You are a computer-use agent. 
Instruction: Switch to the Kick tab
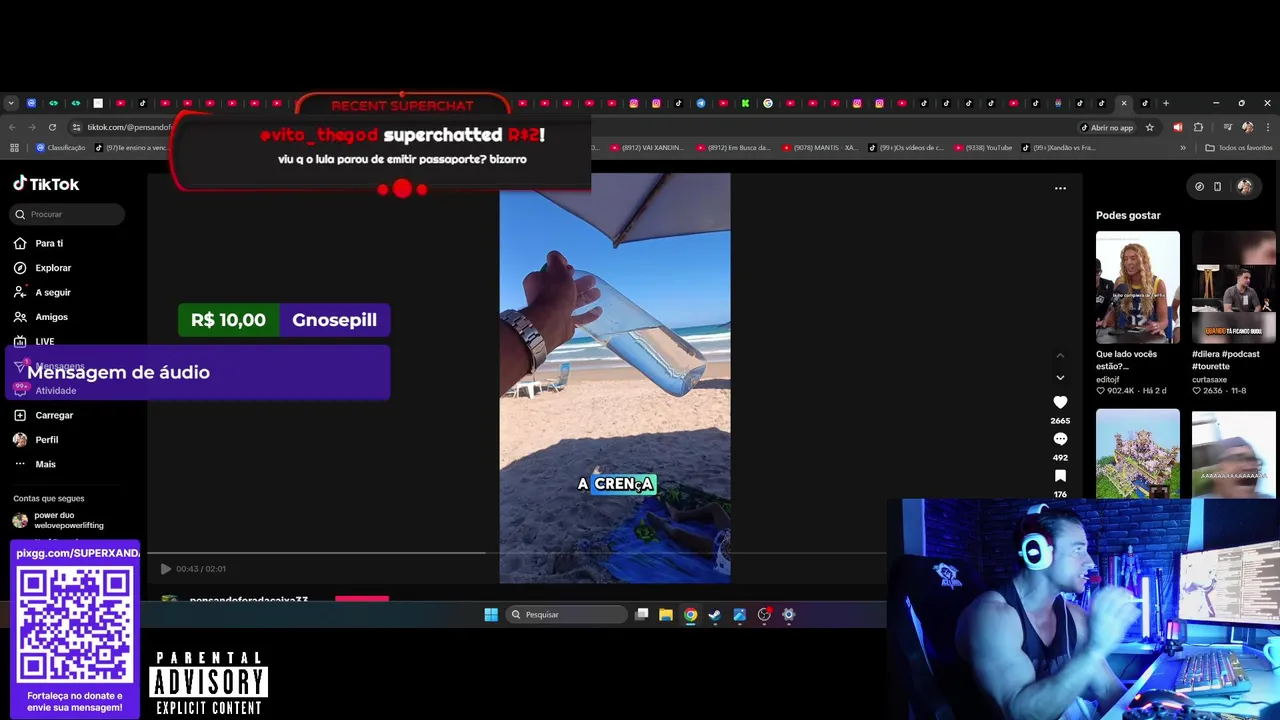745,103
